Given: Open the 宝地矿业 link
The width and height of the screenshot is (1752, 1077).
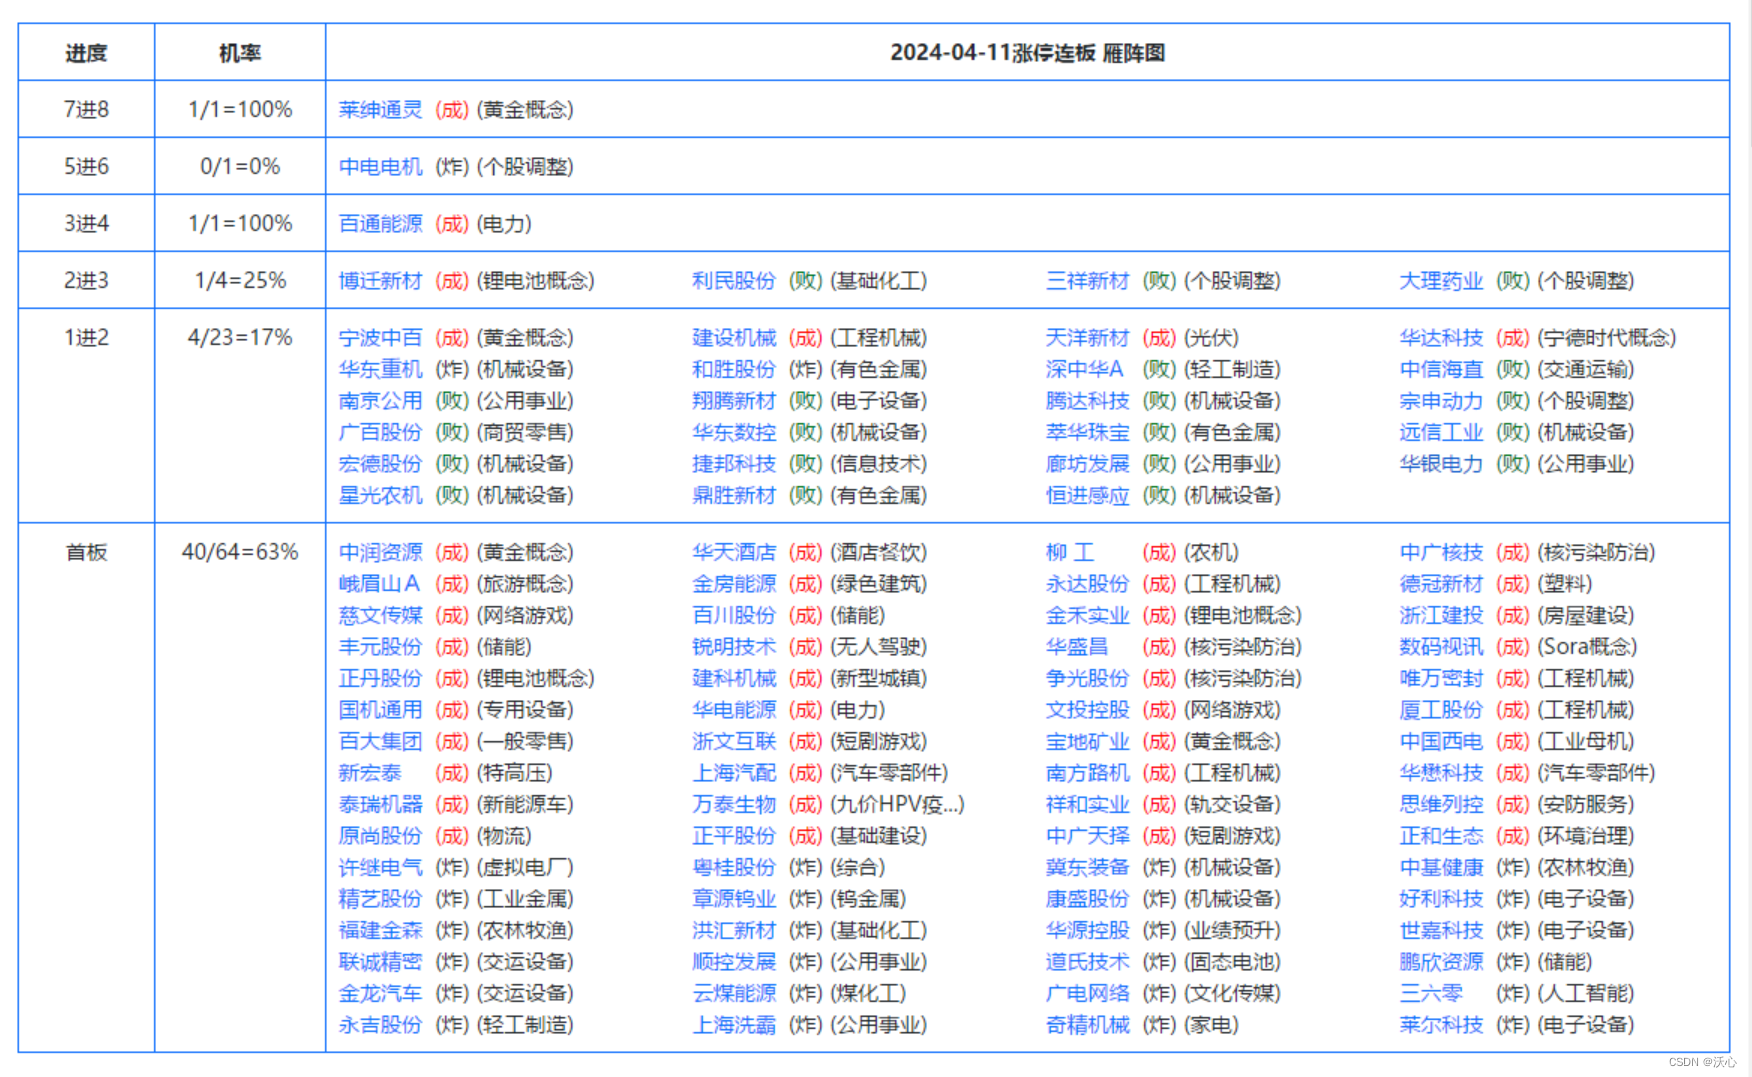Looking at the screenshot, I should 1087,742.
